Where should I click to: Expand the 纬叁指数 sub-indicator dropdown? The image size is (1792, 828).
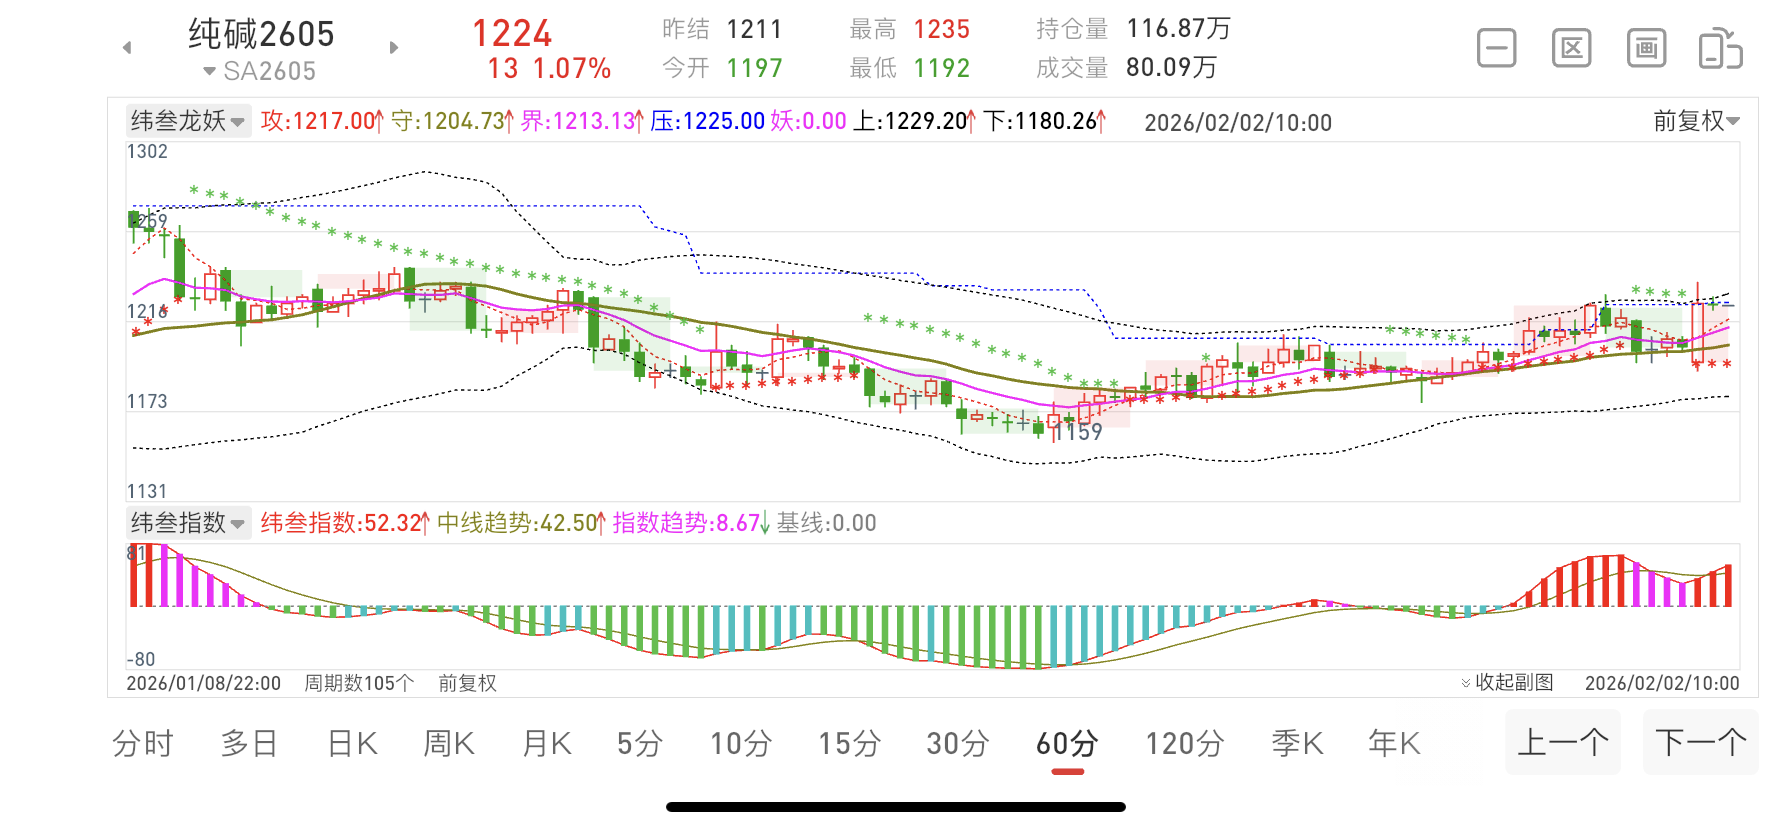point(188,523)
